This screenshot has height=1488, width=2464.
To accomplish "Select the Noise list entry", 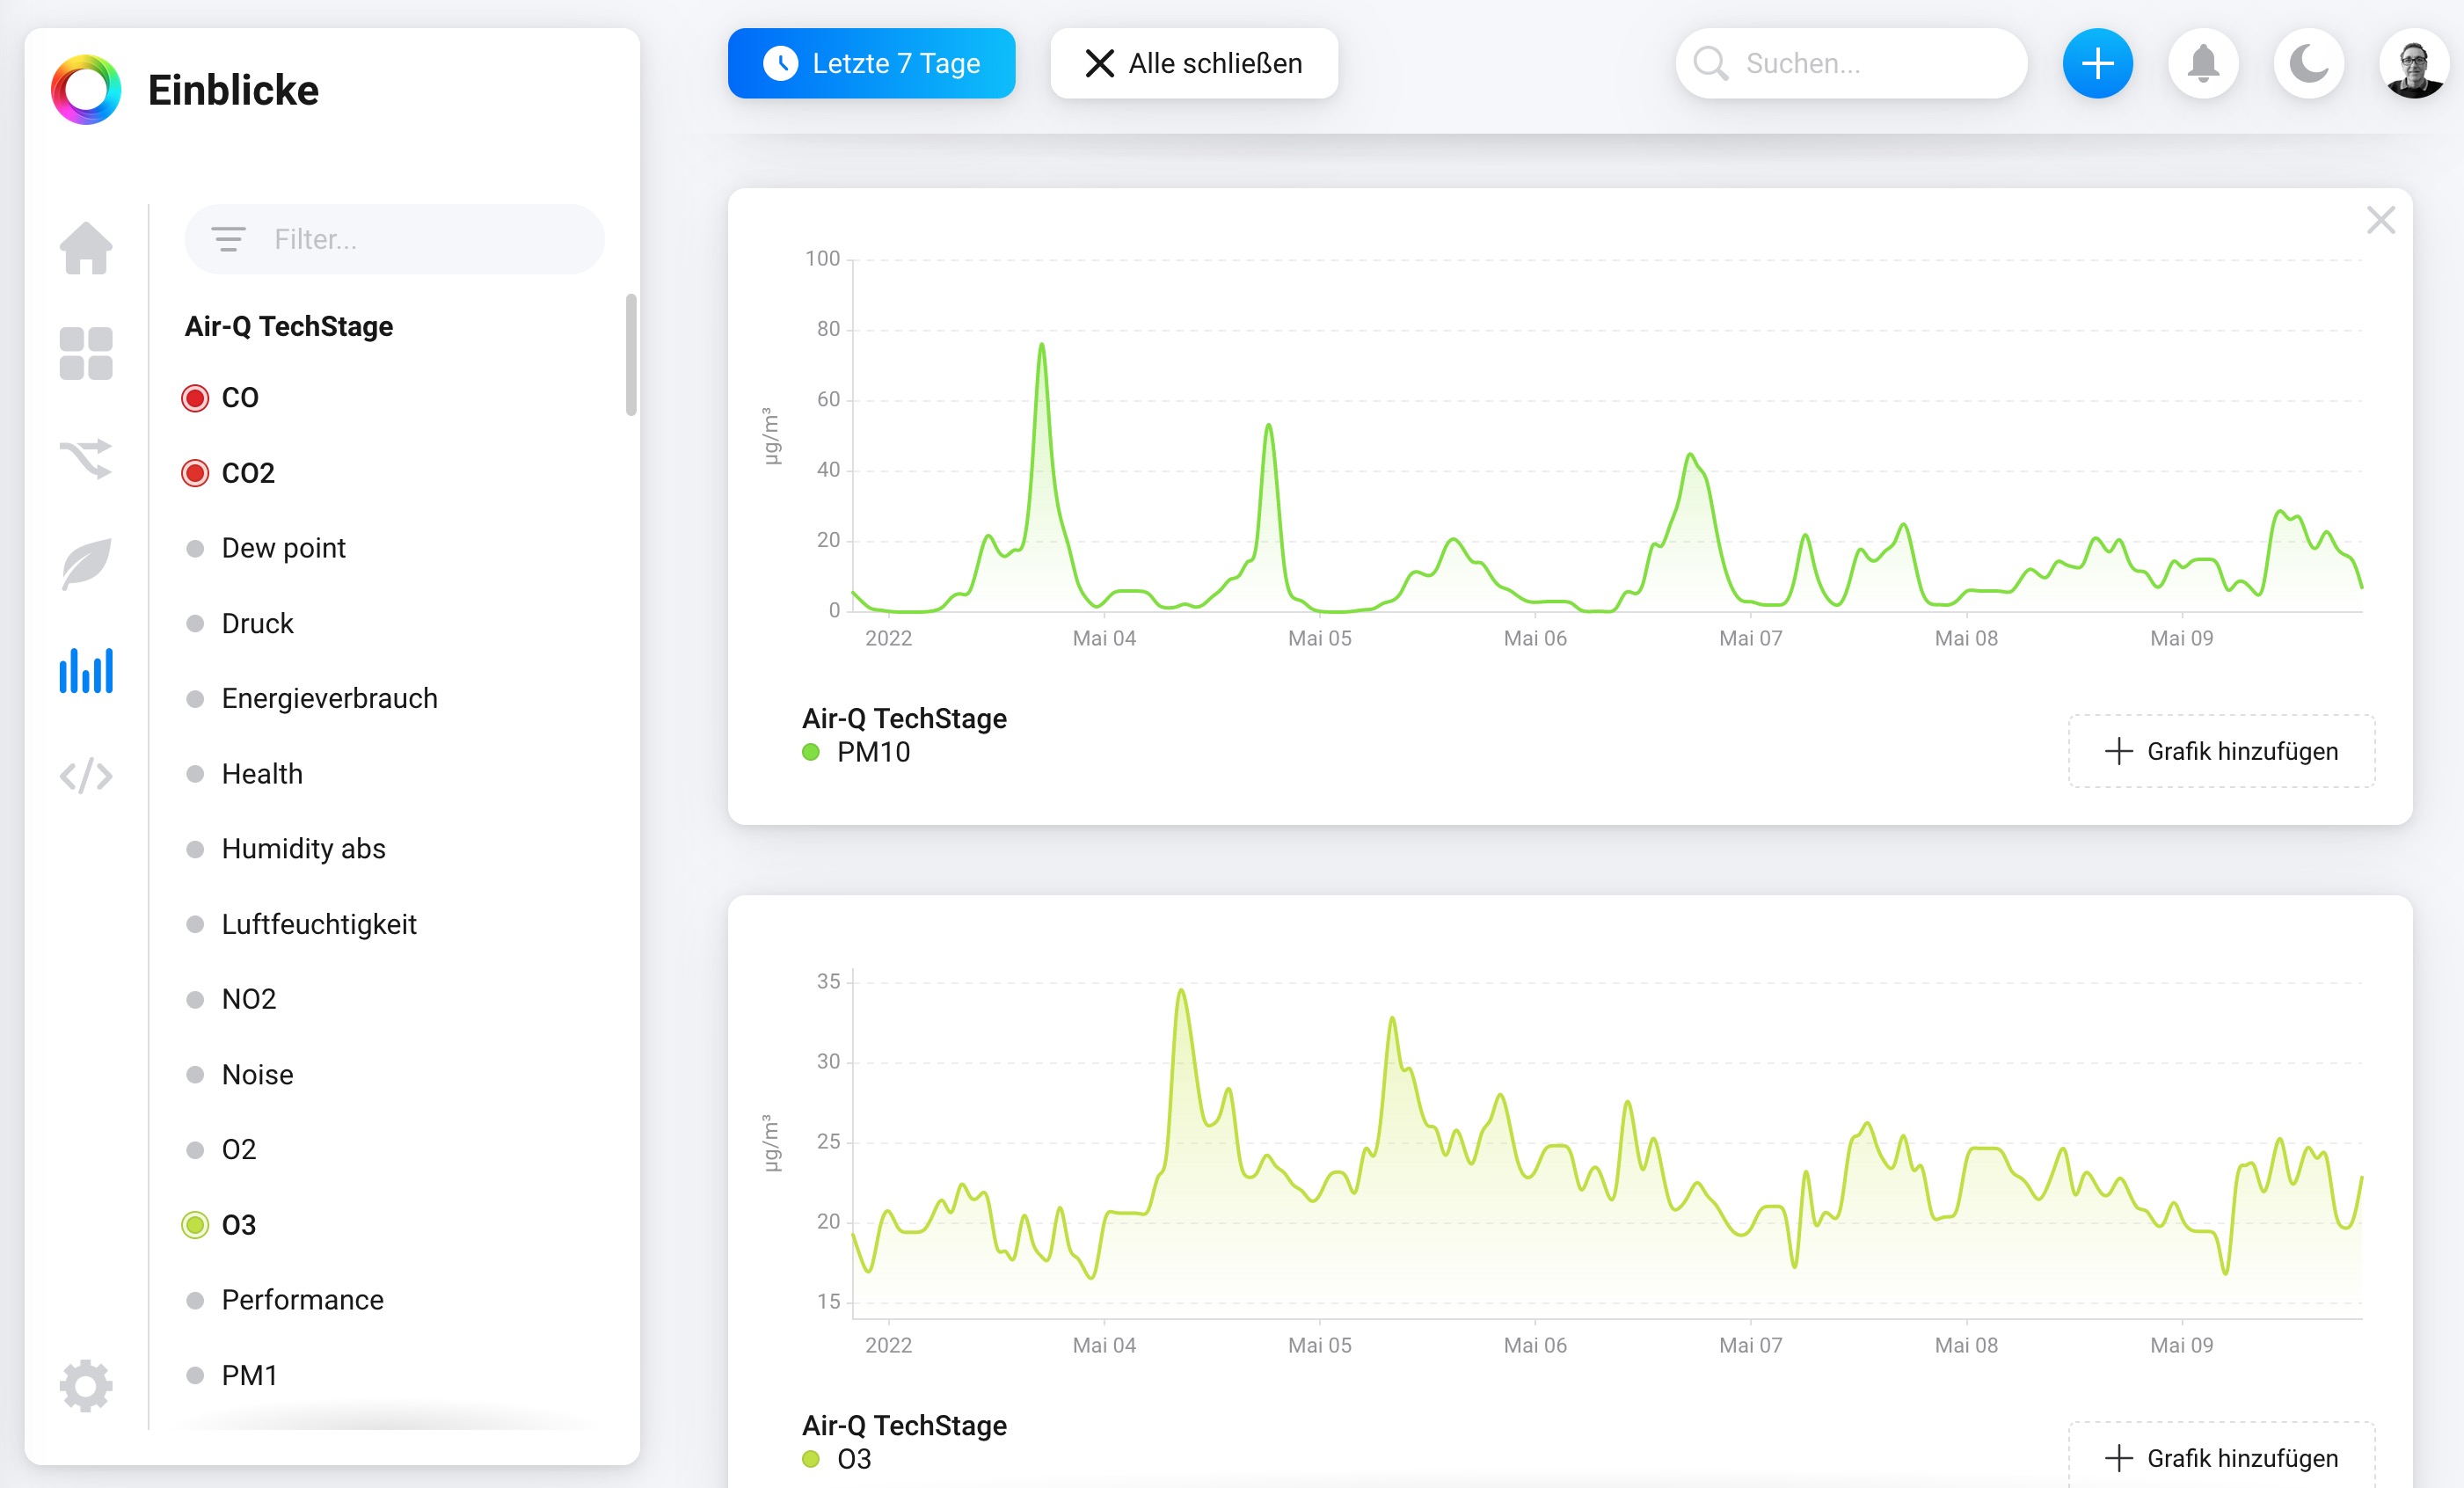I will [257, 1074].
